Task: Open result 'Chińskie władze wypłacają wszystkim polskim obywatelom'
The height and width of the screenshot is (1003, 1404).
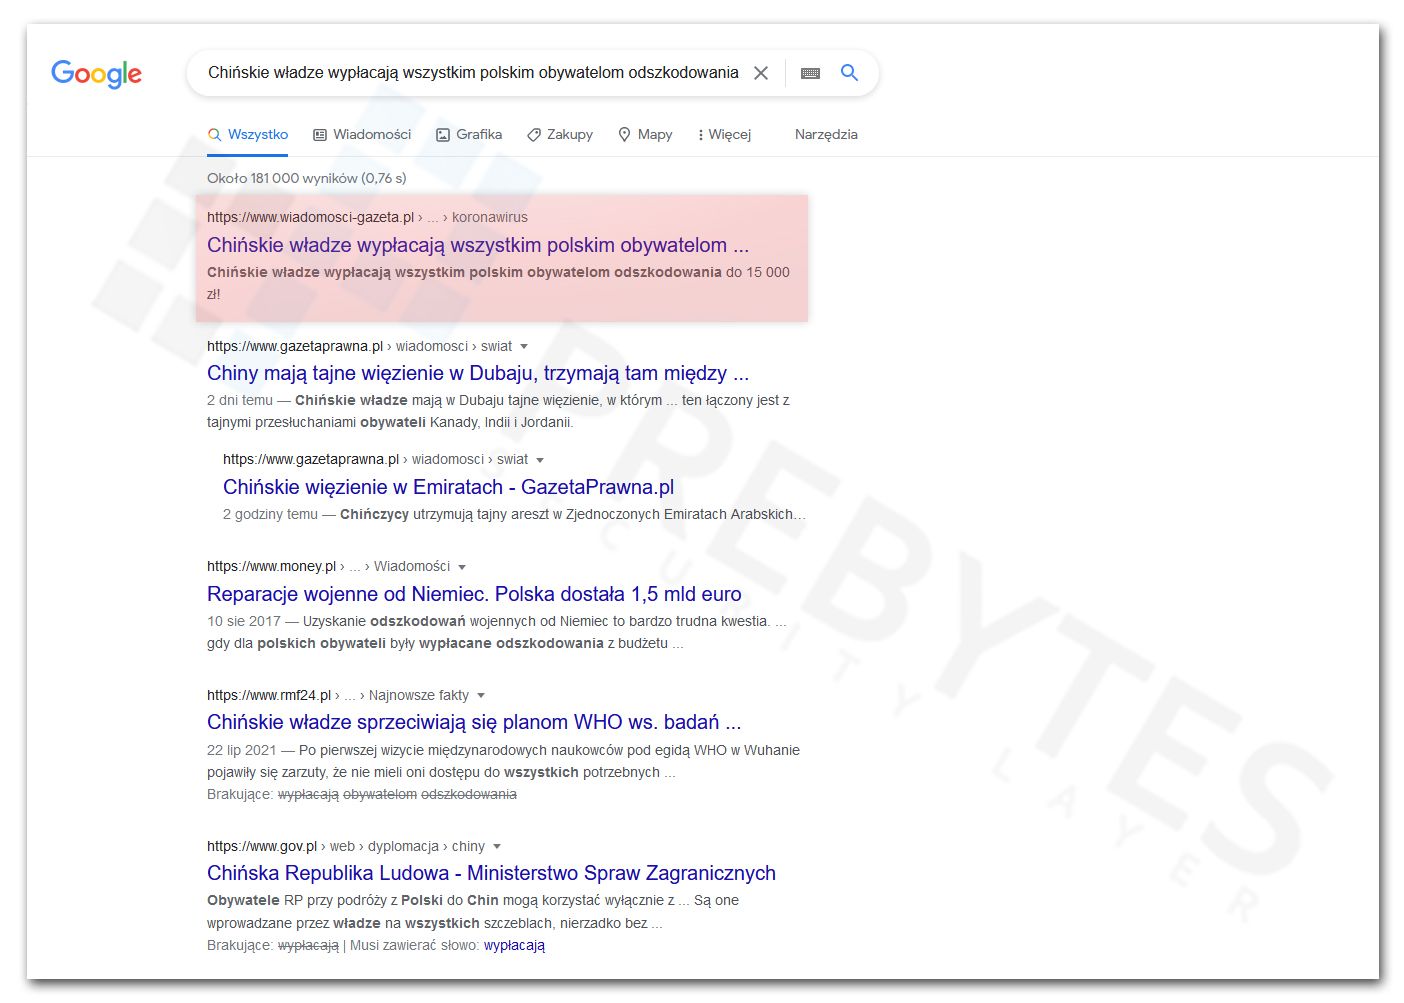Action: coord(478,245)
